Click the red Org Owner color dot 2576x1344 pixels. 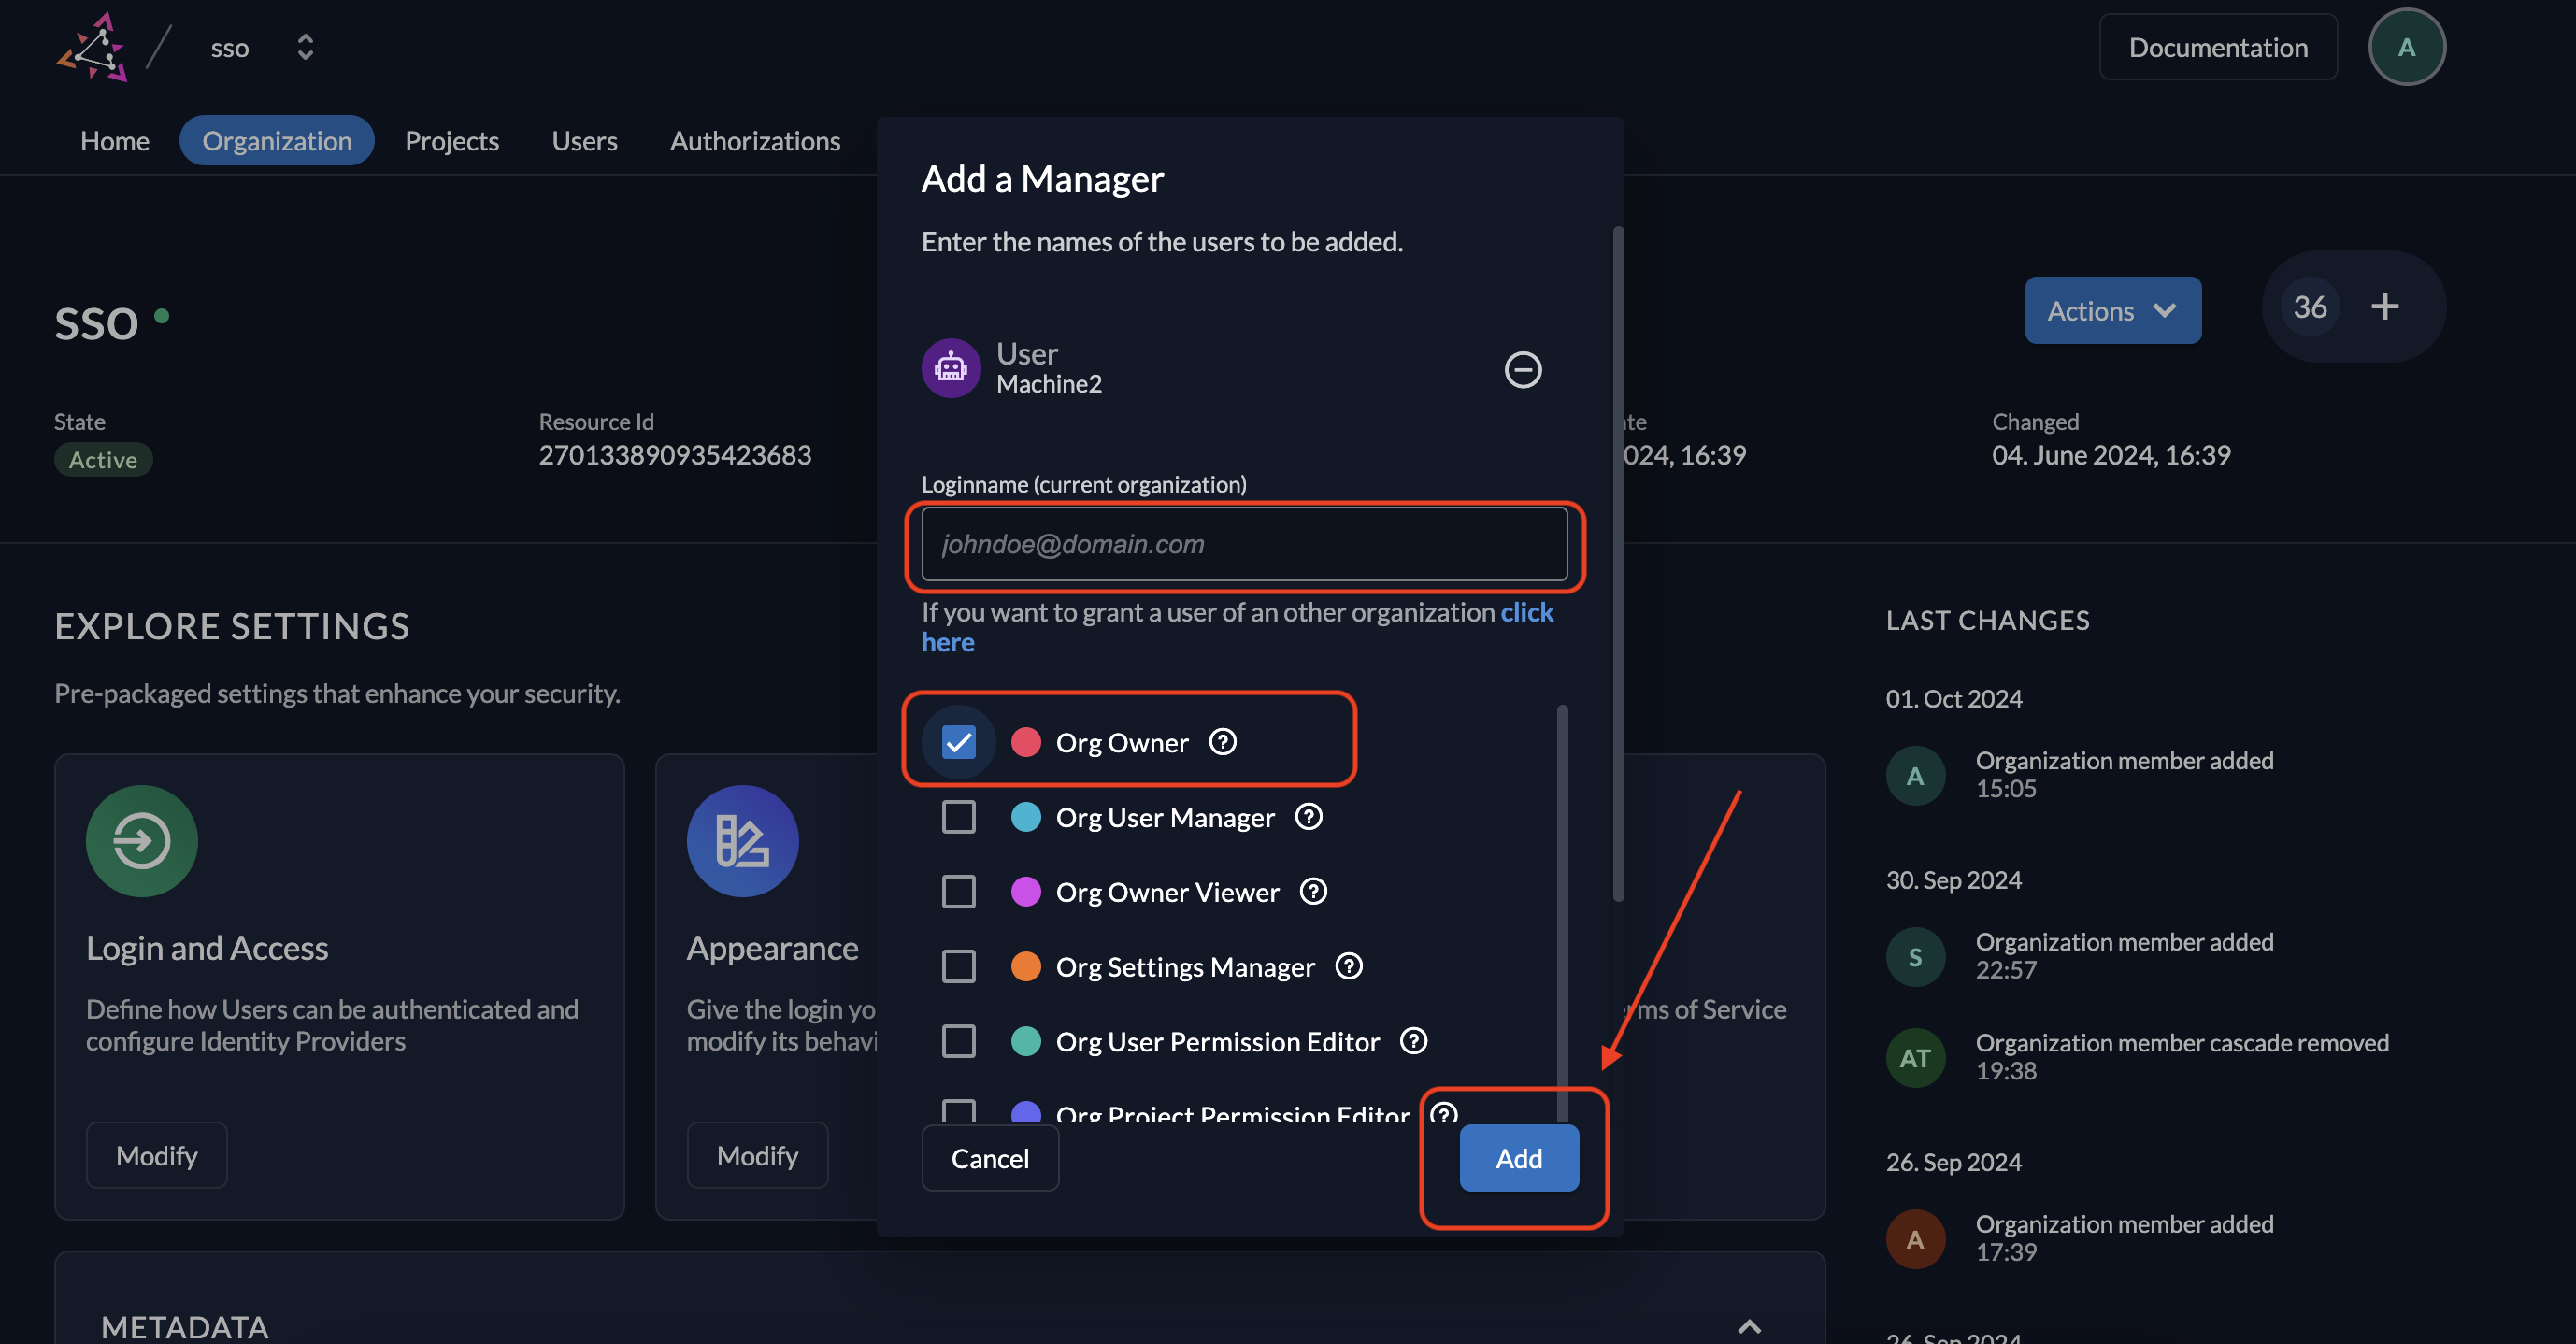(x=1025, y=742)
